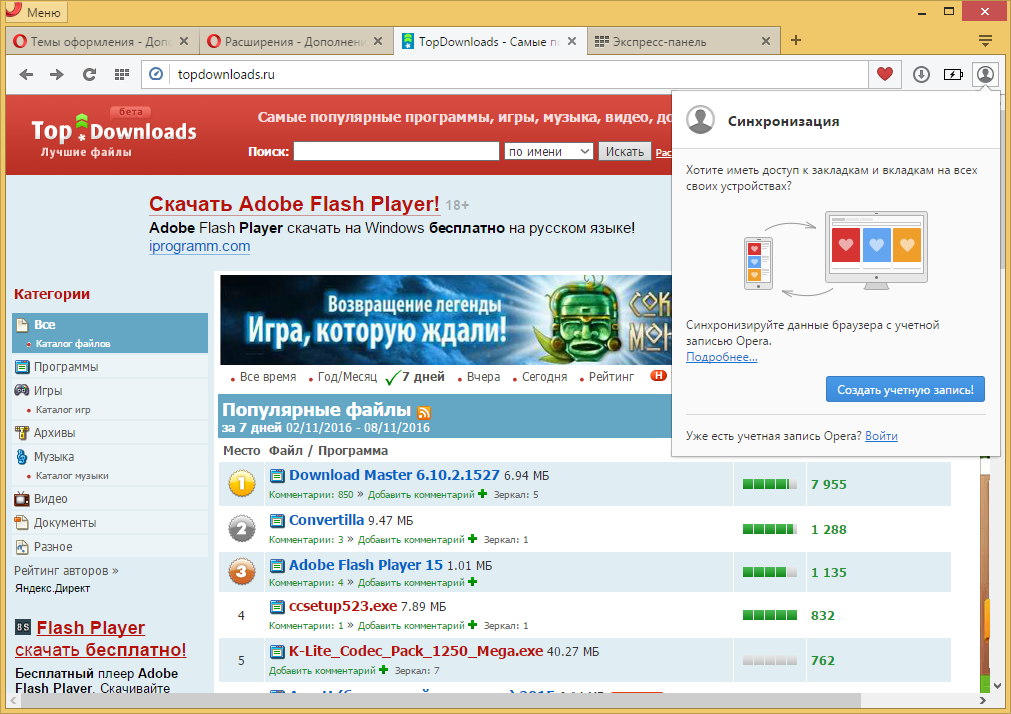Filter by Год/Месяц period
This screenshot has width=1011, height=714.
[347, 377]
